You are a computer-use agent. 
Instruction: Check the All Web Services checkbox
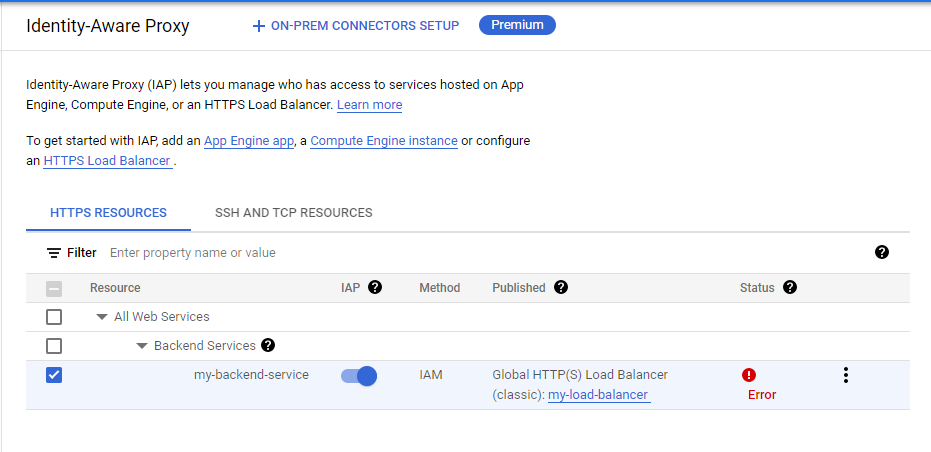54,317
